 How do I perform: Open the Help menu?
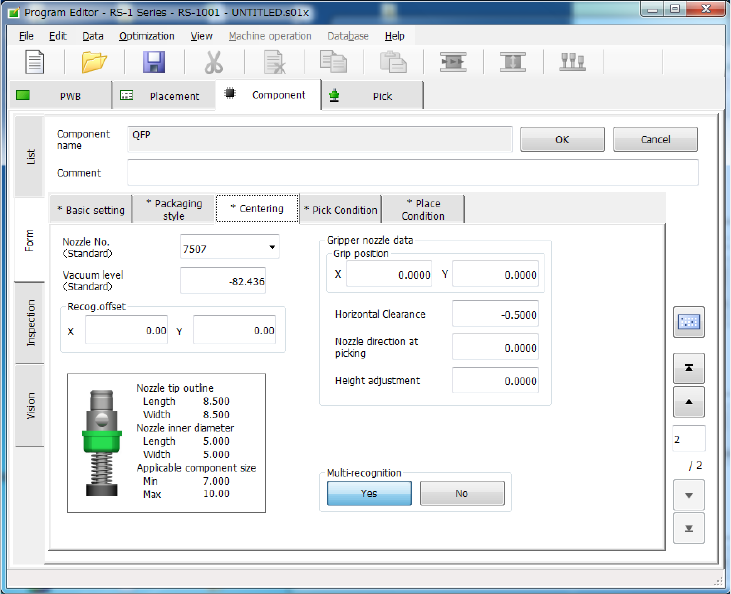[394, 36]
